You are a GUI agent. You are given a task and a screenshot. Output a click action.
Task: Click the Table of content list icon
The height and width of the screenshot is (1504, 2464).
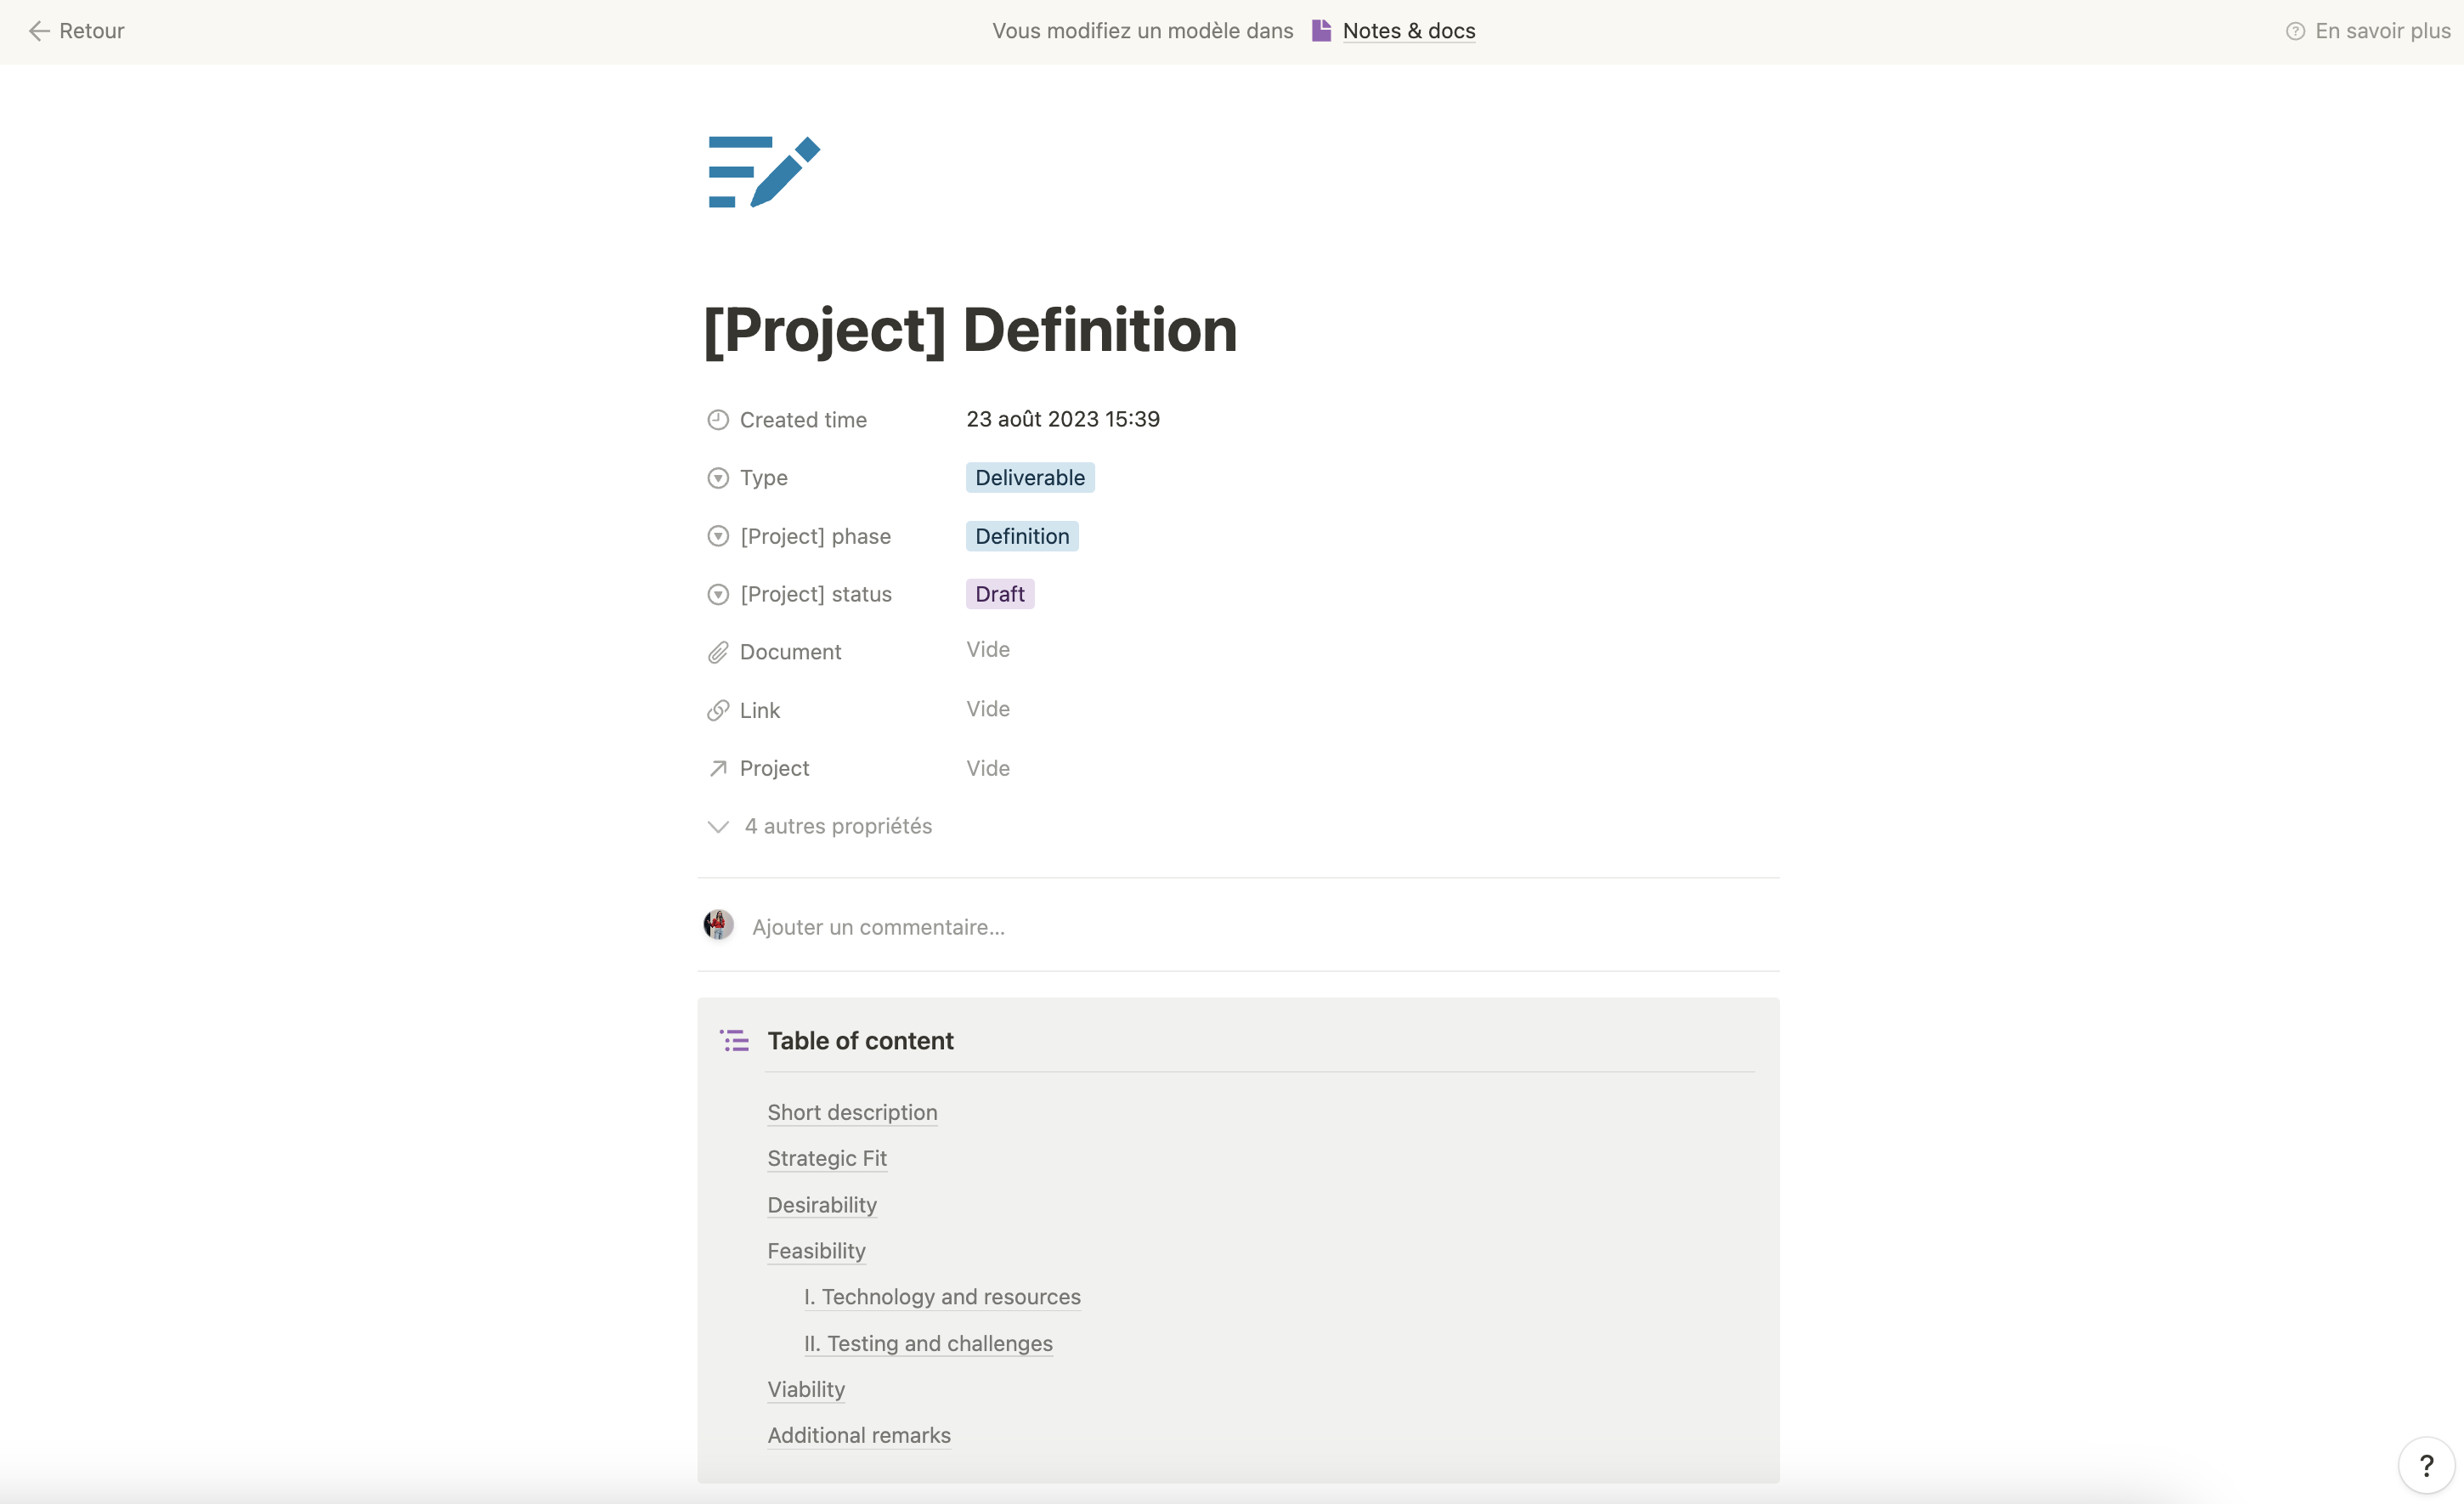click(735, 1041)
